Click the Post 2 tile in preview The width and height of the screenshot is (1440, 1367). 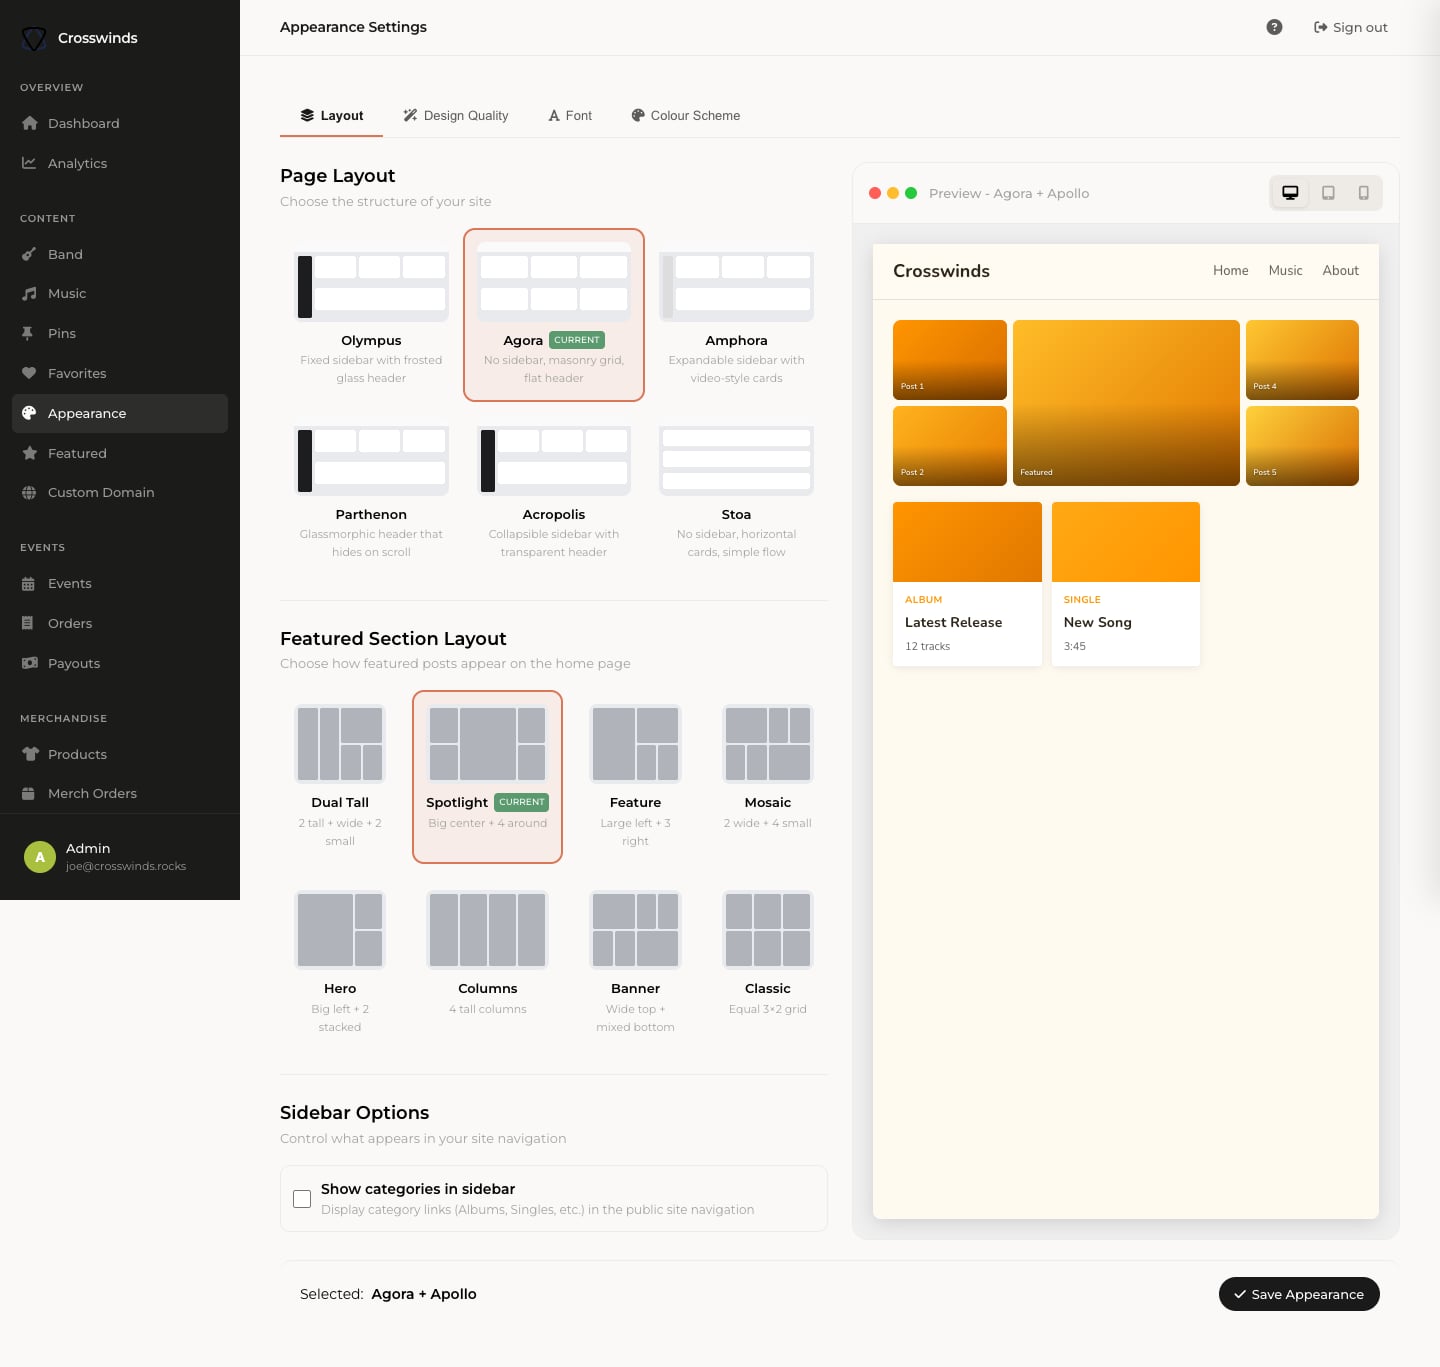coord(950,446)
